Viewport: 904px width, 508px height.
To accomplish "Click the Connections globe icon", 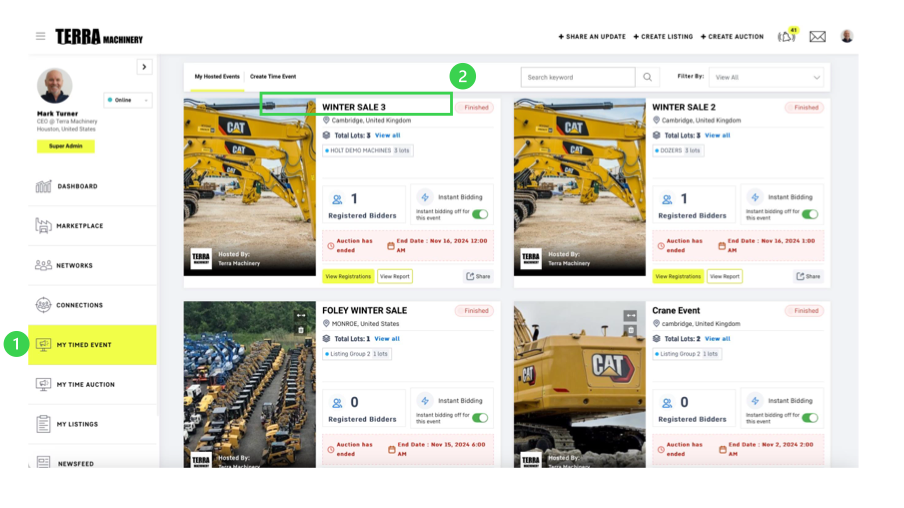I will (x=43, y=304).
